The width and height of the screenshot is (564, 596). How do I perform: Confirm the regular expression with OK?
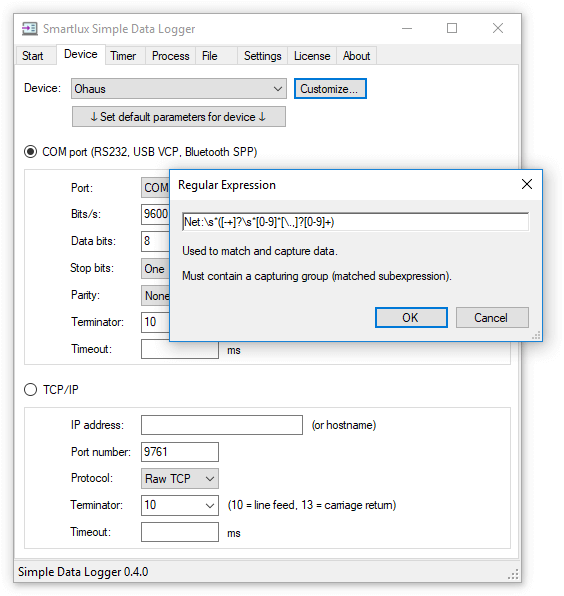click(x=411, y=317)
